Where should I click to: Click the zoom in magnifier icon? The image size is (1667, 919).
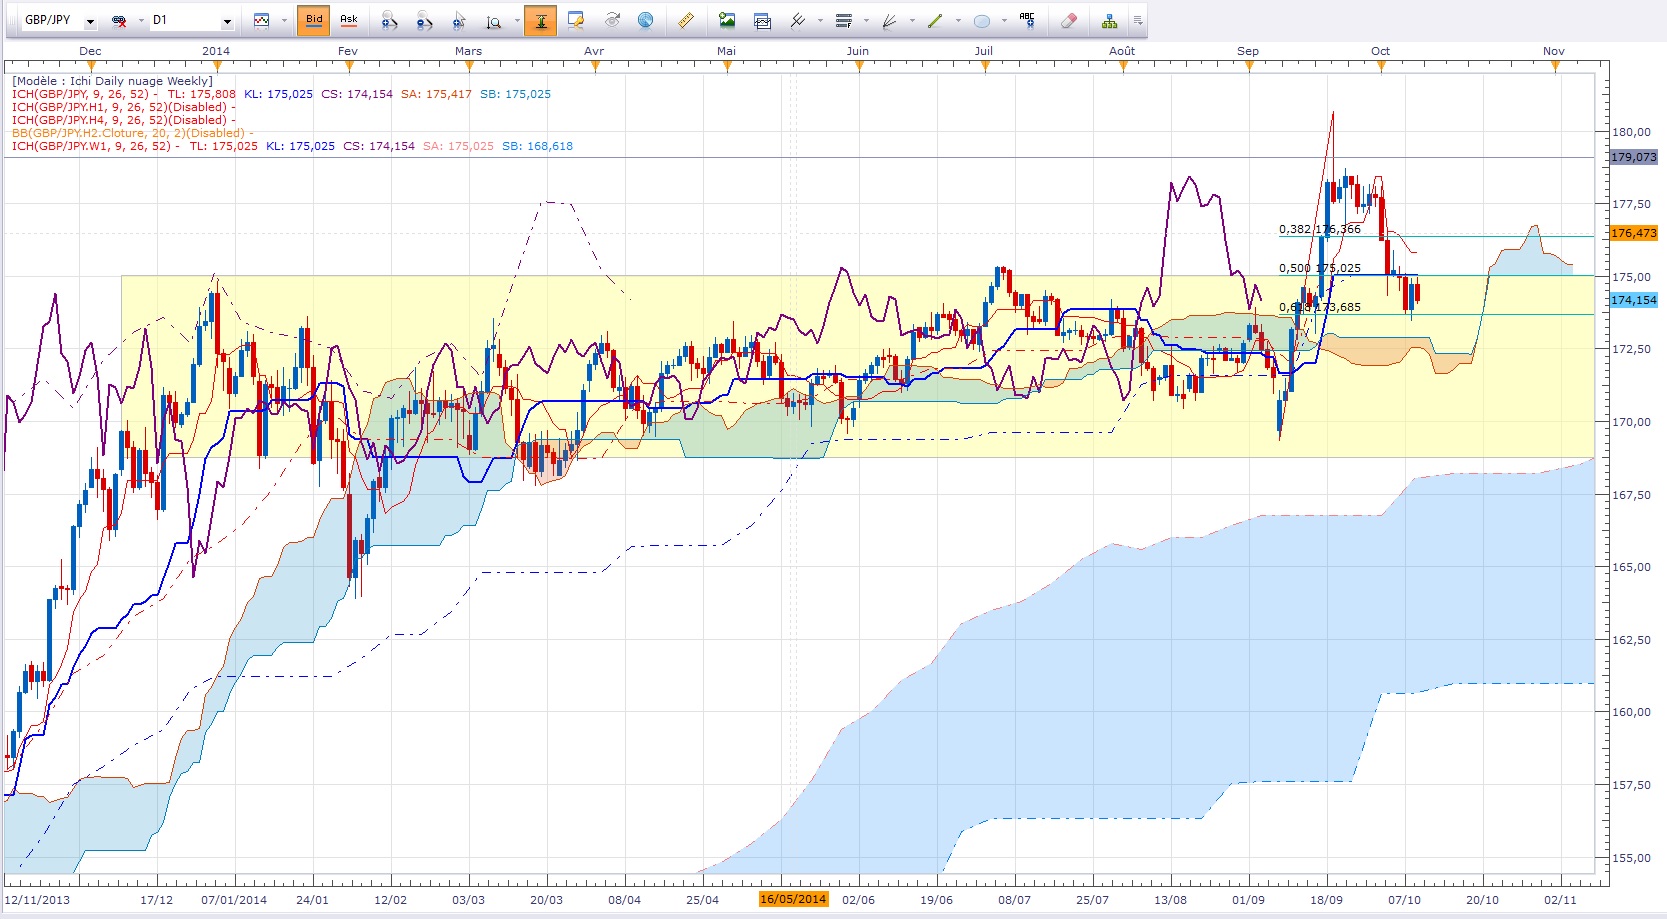[x=390, y=21]
